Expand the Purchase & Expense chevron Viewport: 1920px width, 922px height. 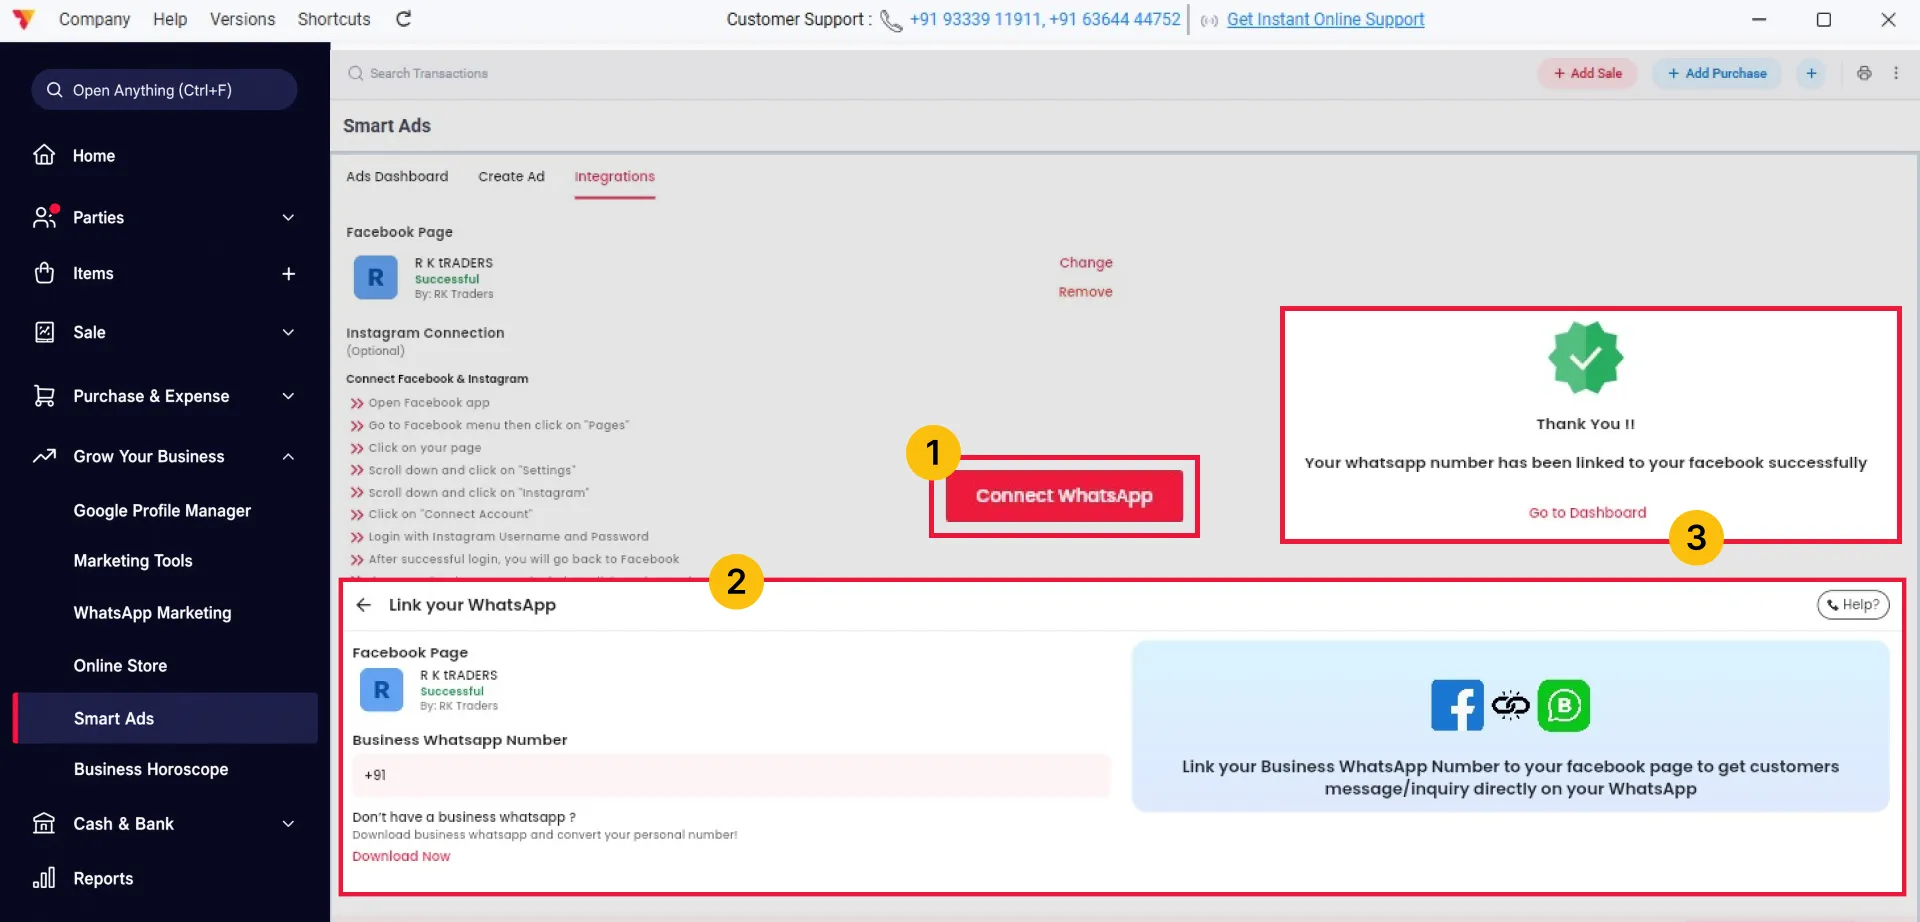(x=288, y=396)
